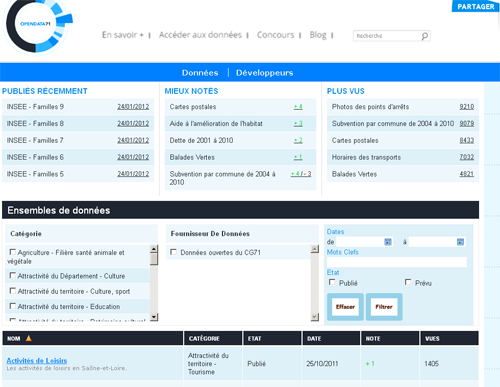500x387 pixels.
Task: Check Attractivité du Département - Culture
Action: (13, 275)
